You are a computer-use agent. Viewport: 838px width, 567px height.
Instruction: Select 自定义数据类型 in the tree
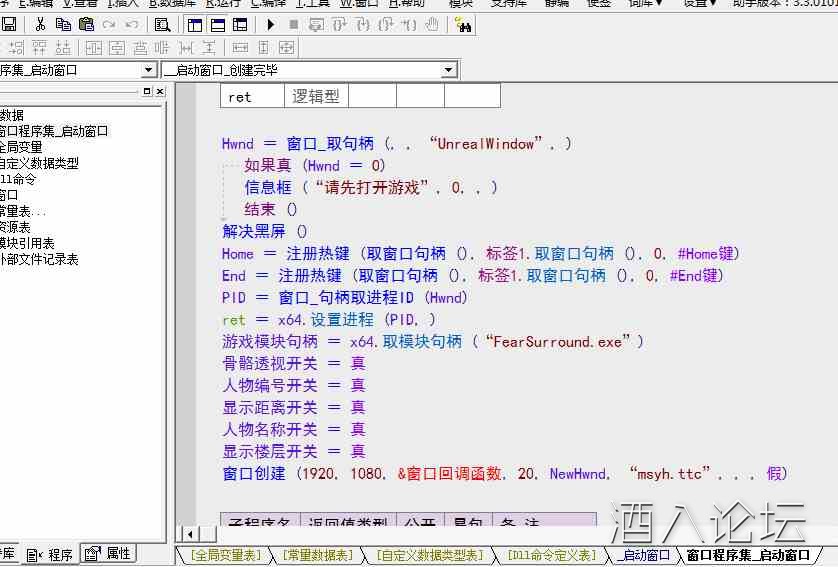coord(39,163)
